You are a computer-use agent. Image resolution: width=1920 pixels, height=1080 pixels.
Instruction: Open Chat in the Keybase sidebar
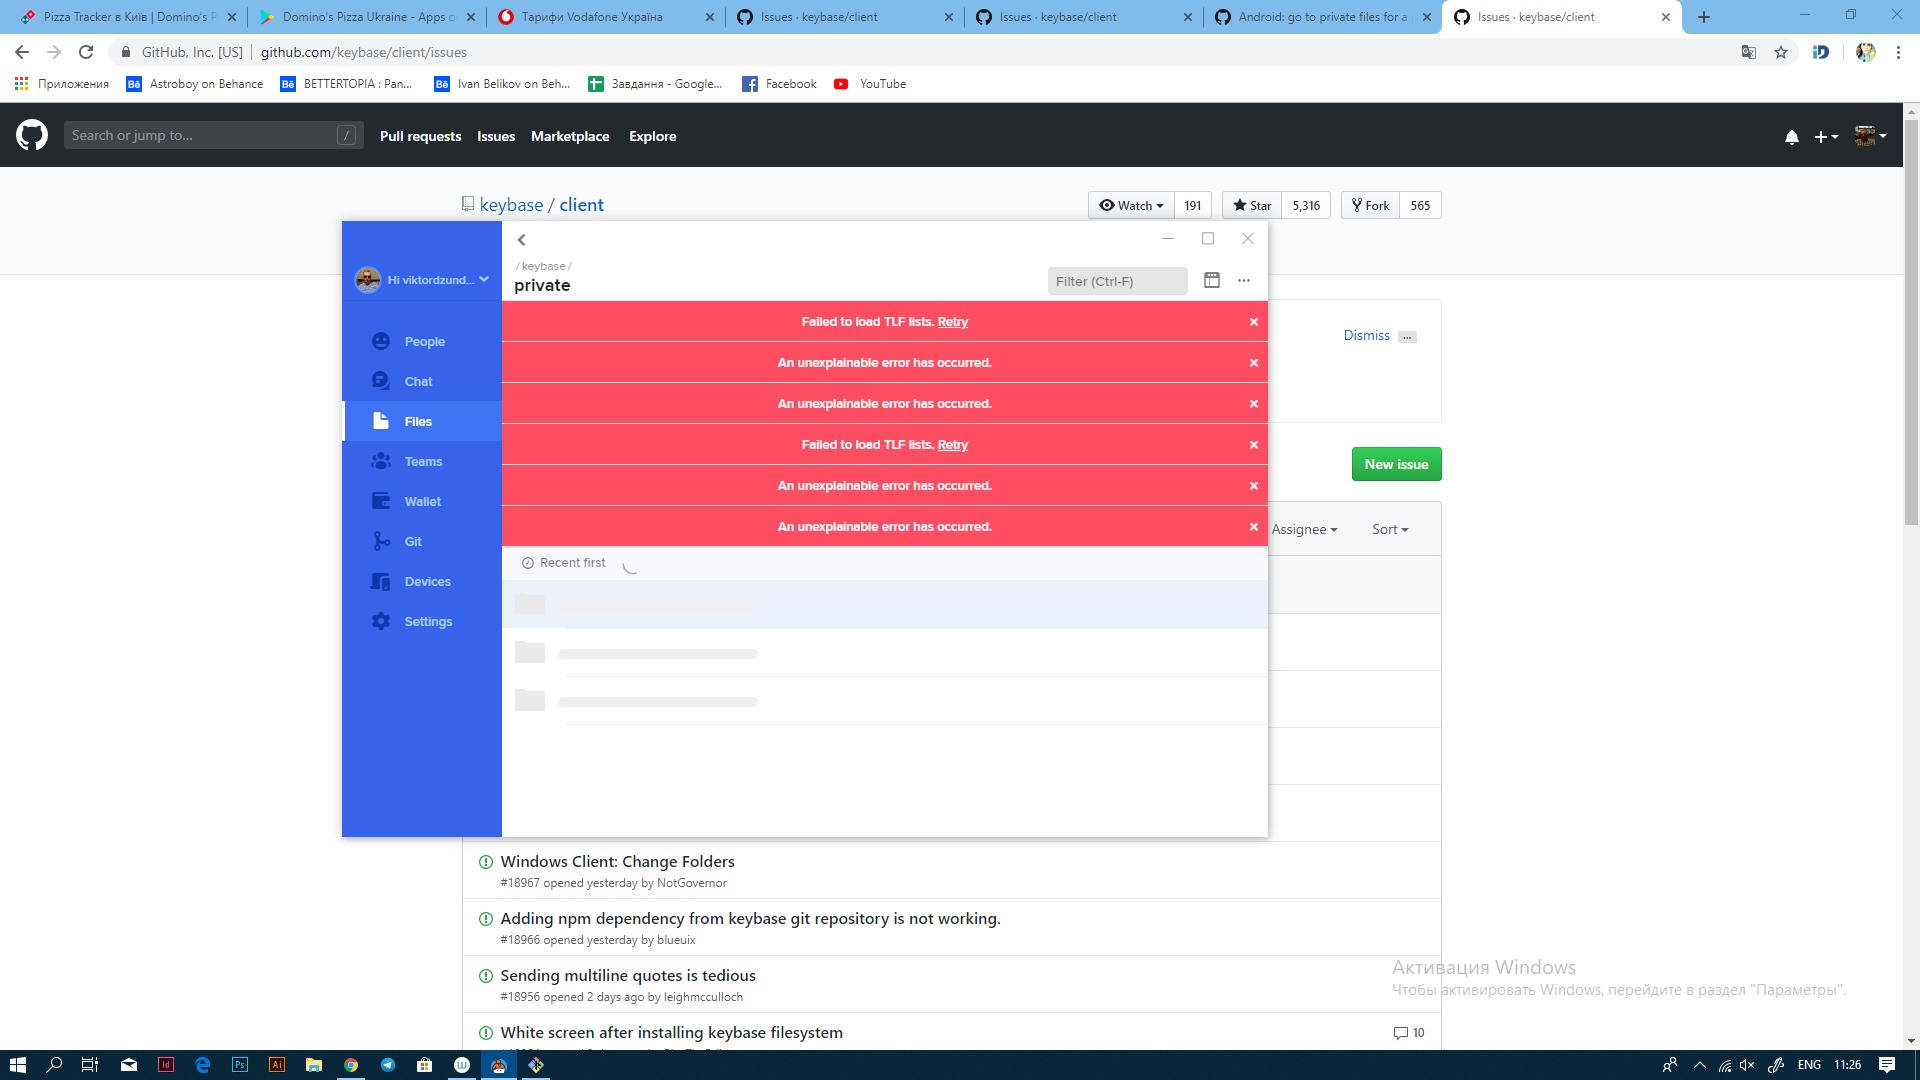pyautogui.click(x=417, y=381)
